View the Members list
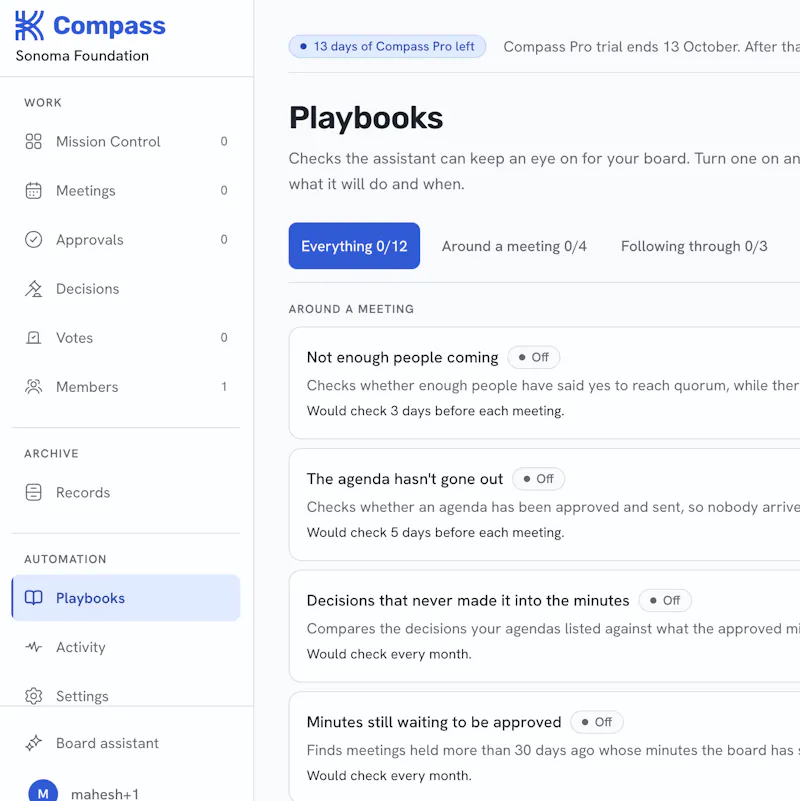800x801 pixels. tap(126, 387)
